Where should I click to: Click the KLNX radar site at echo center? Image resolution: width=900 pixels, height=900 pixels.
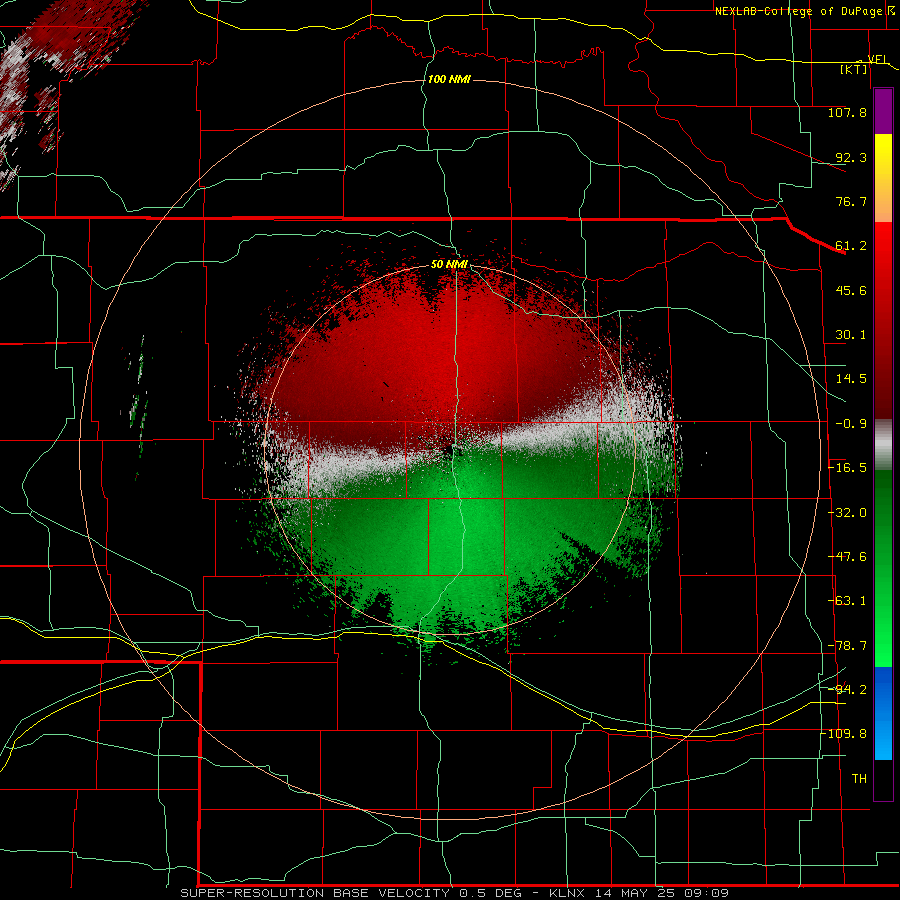[x=449, y=450]
